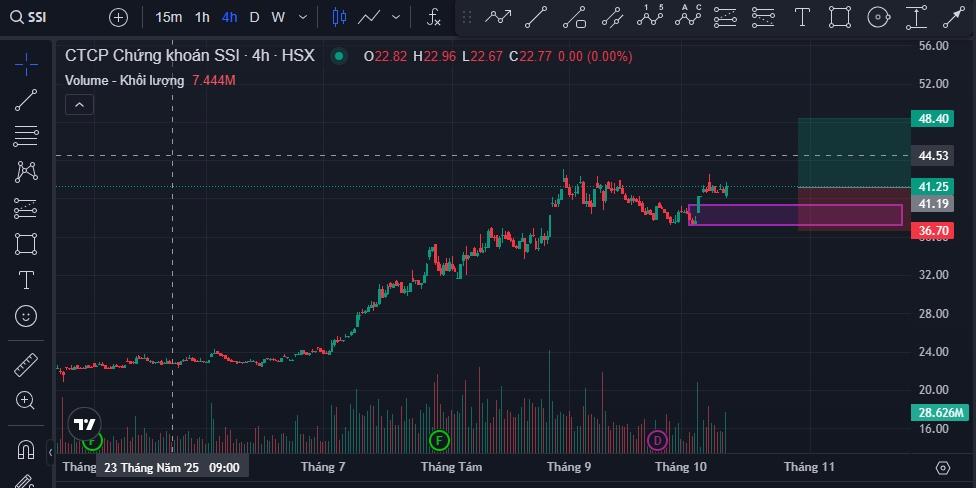Open the line chart style dropdown arrow
This screenshot has height=488, width=976.
point(397,17)
